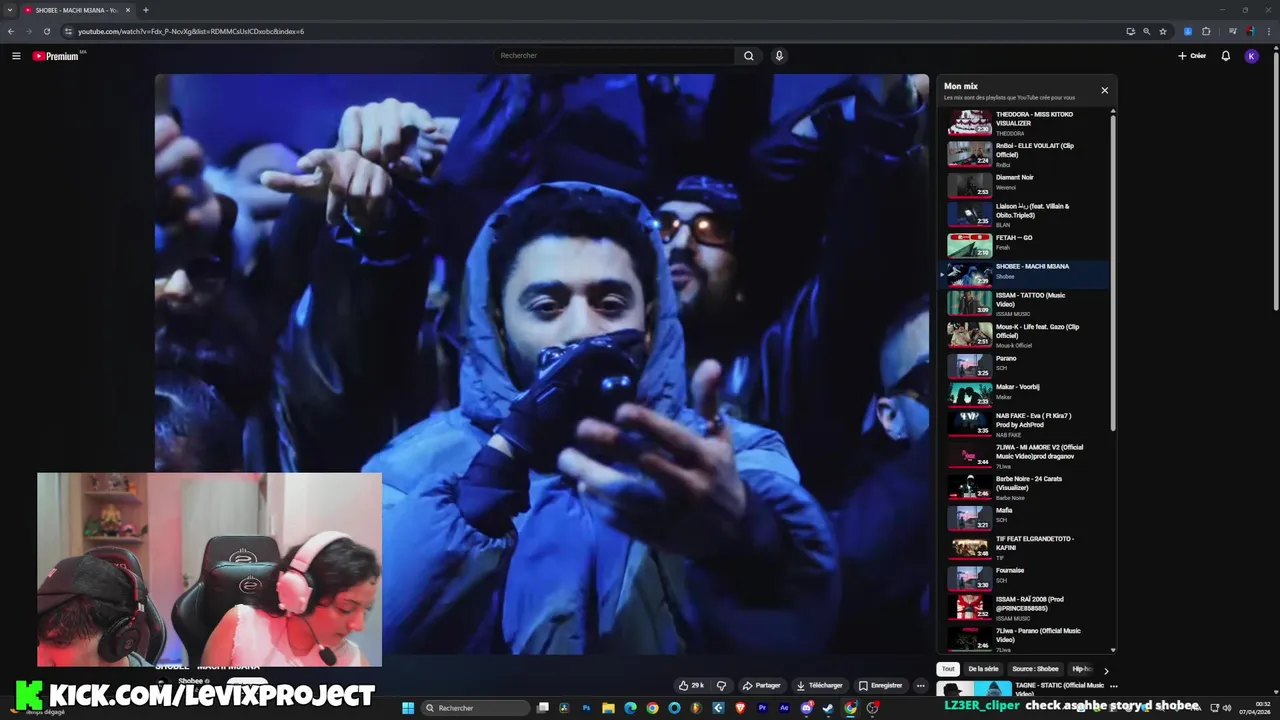Open Steam from the taskbar
The width and height of the screenshot is (1280, 720).
[x=828, y=708]
